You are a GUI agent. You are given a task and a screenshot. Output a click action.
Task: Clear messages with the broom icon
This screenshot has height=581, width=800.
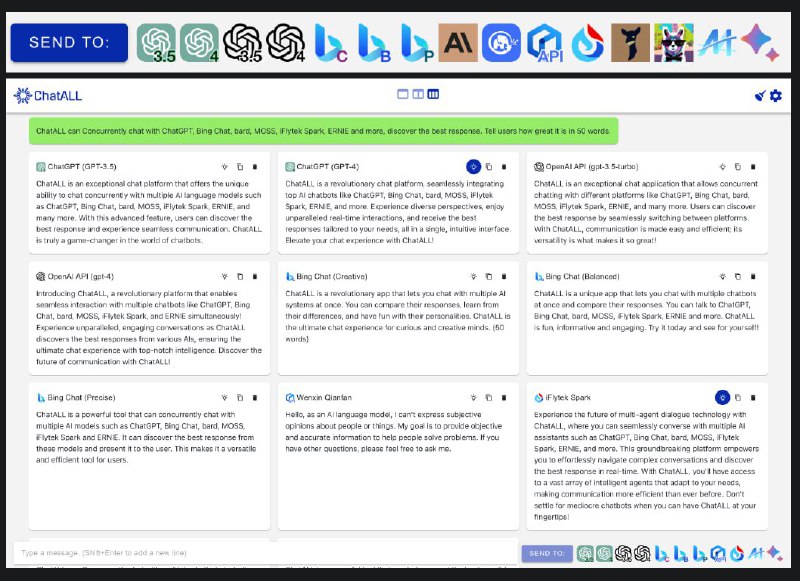[760, 95]
